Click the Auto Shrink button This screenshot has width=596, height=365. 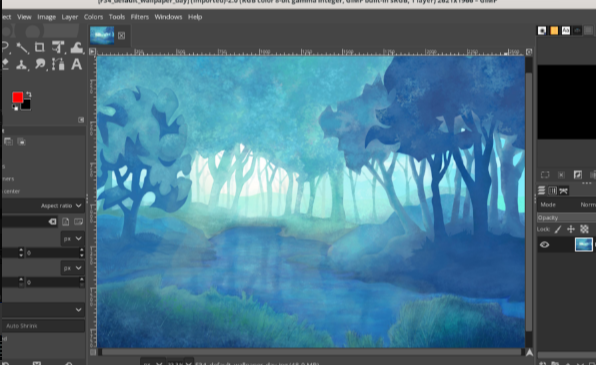(43, 326)
